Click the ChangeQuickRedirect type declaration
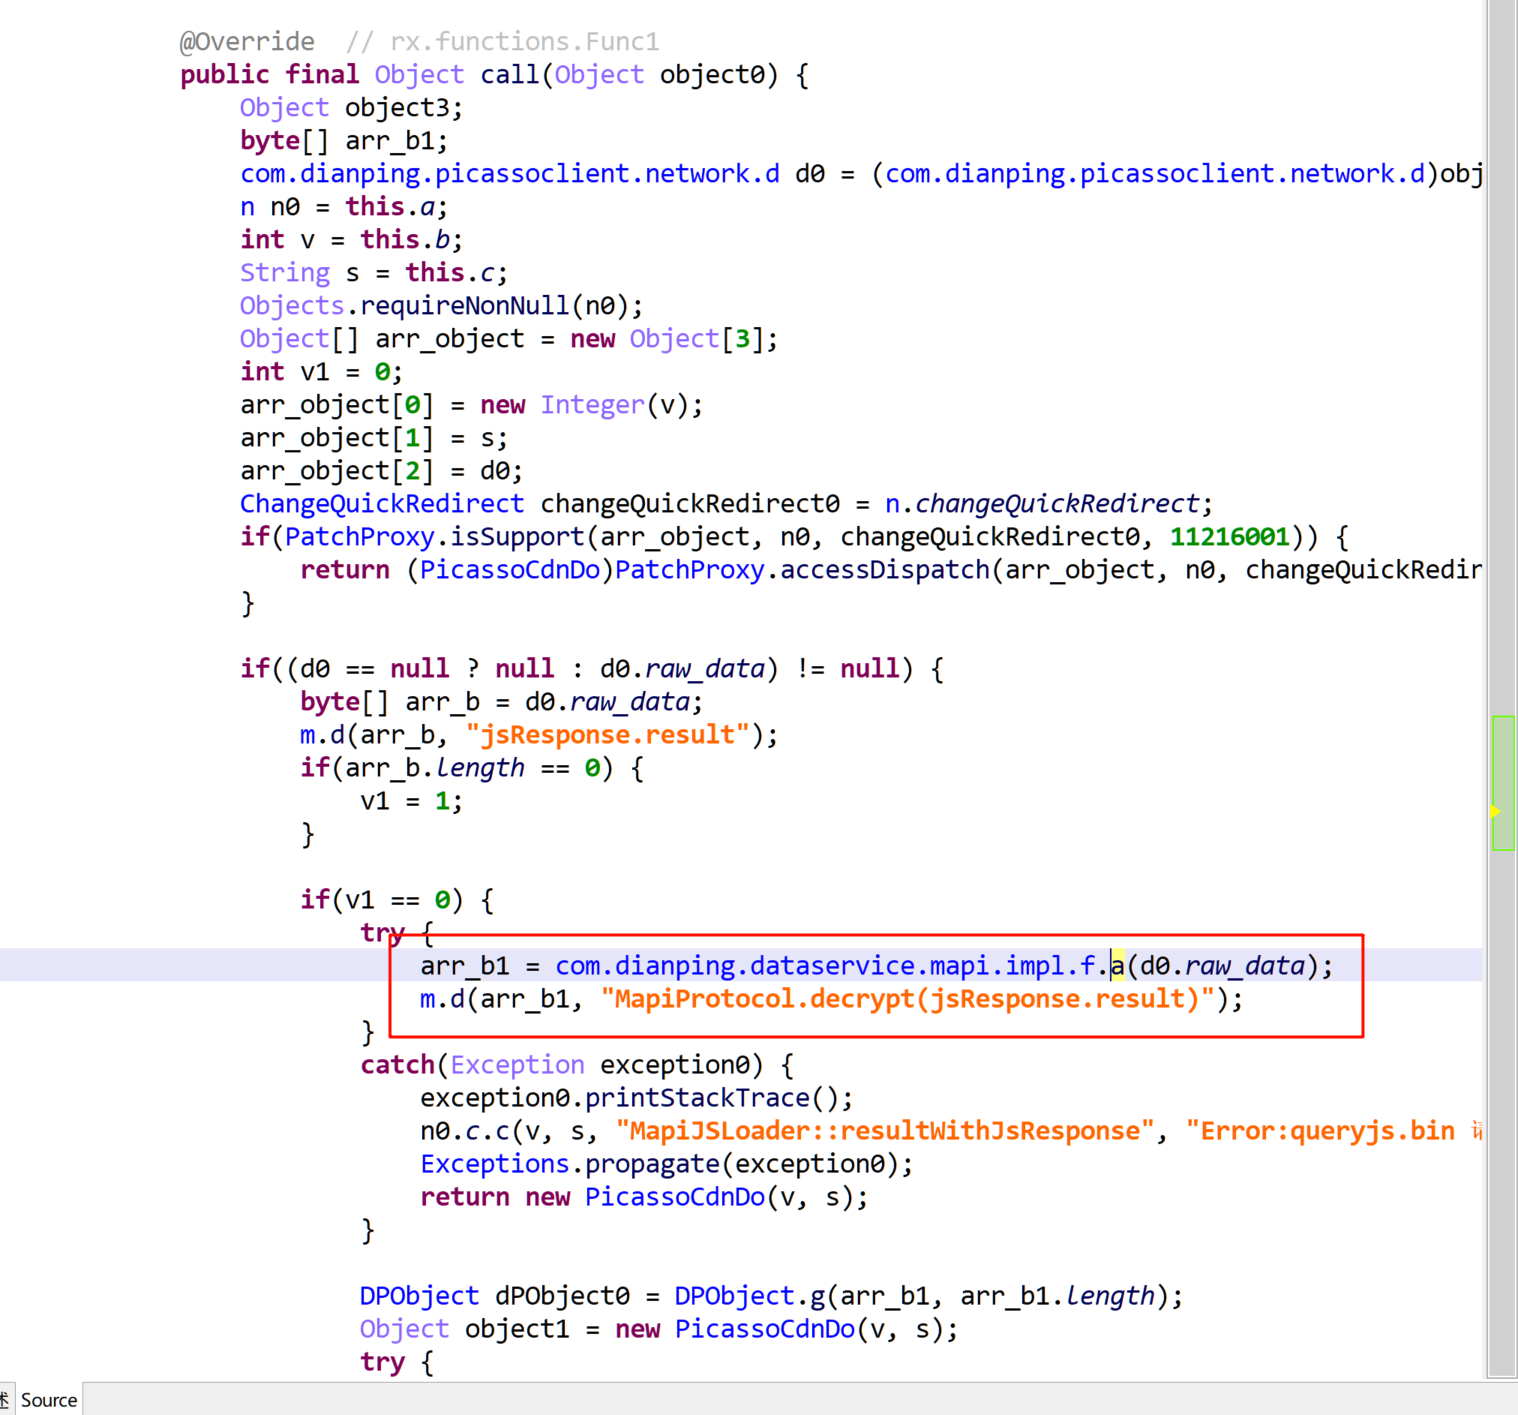The image size is (1518, 1415). (381, 504)
